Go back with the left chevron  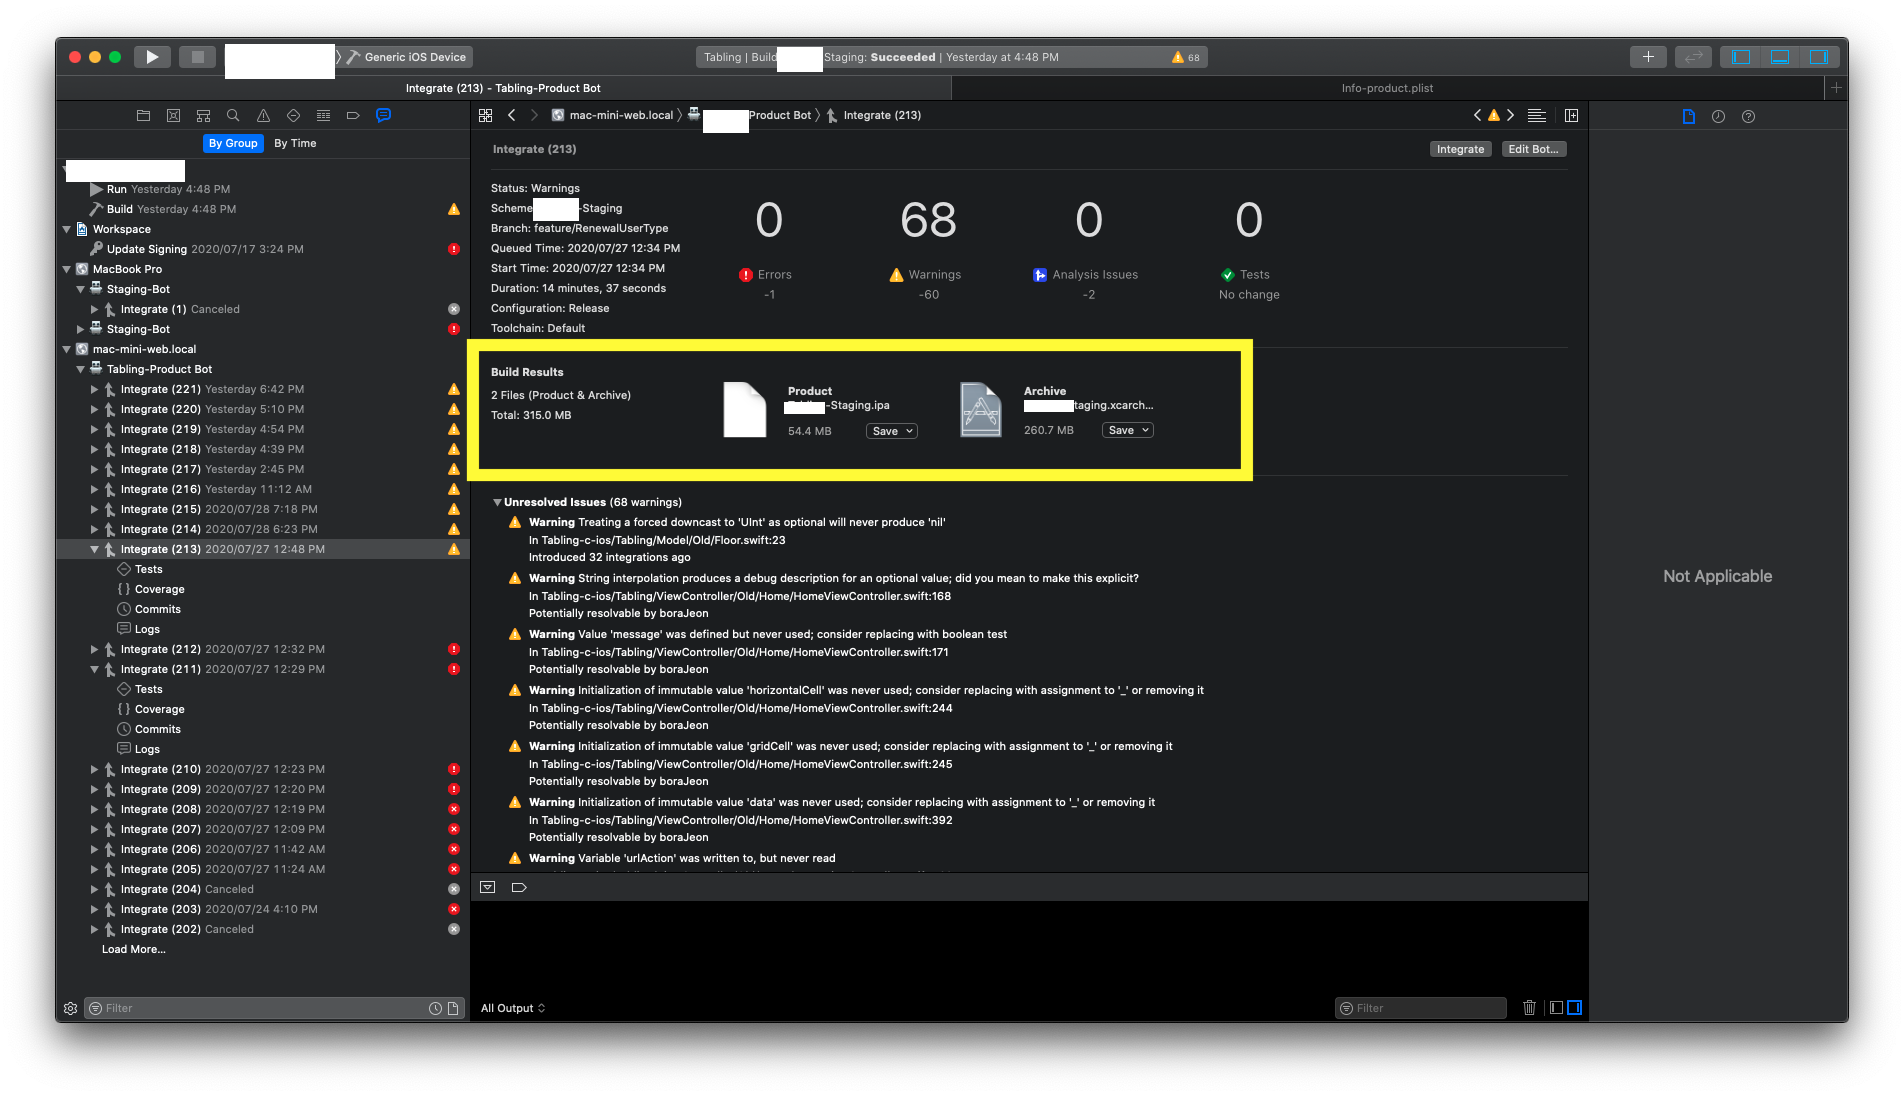pyautogui.click(x=511, y=116)
